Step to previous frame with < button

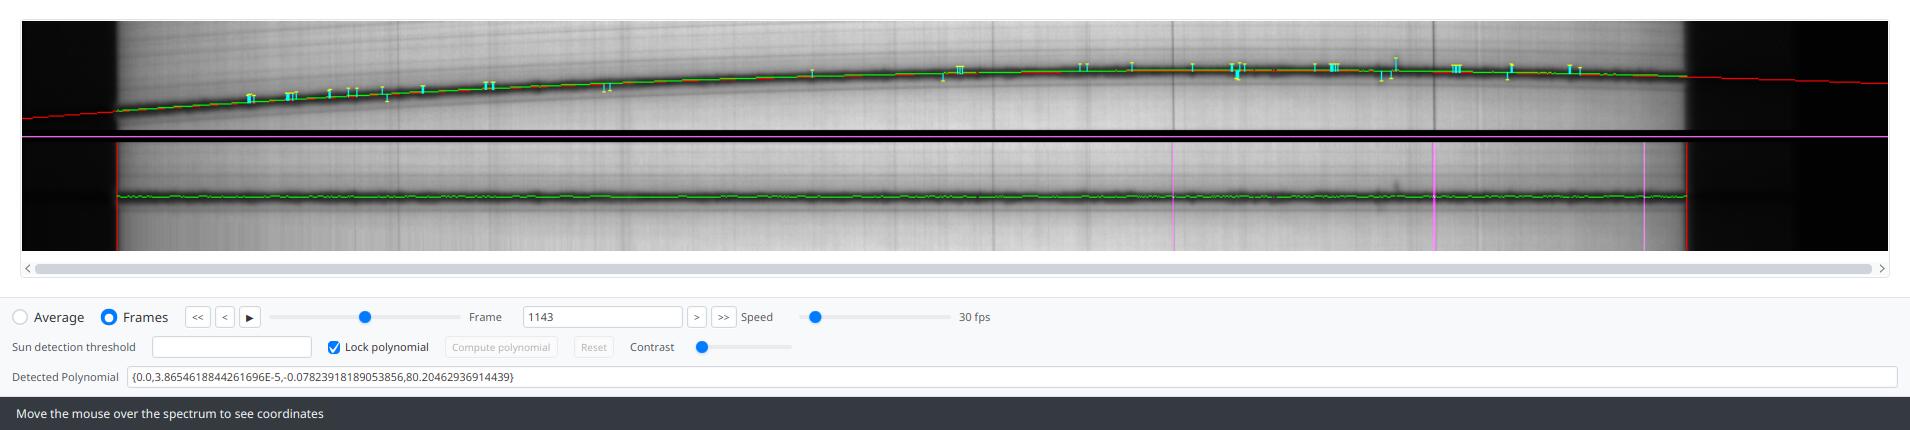pyautogui.click(x=225, y=317)
